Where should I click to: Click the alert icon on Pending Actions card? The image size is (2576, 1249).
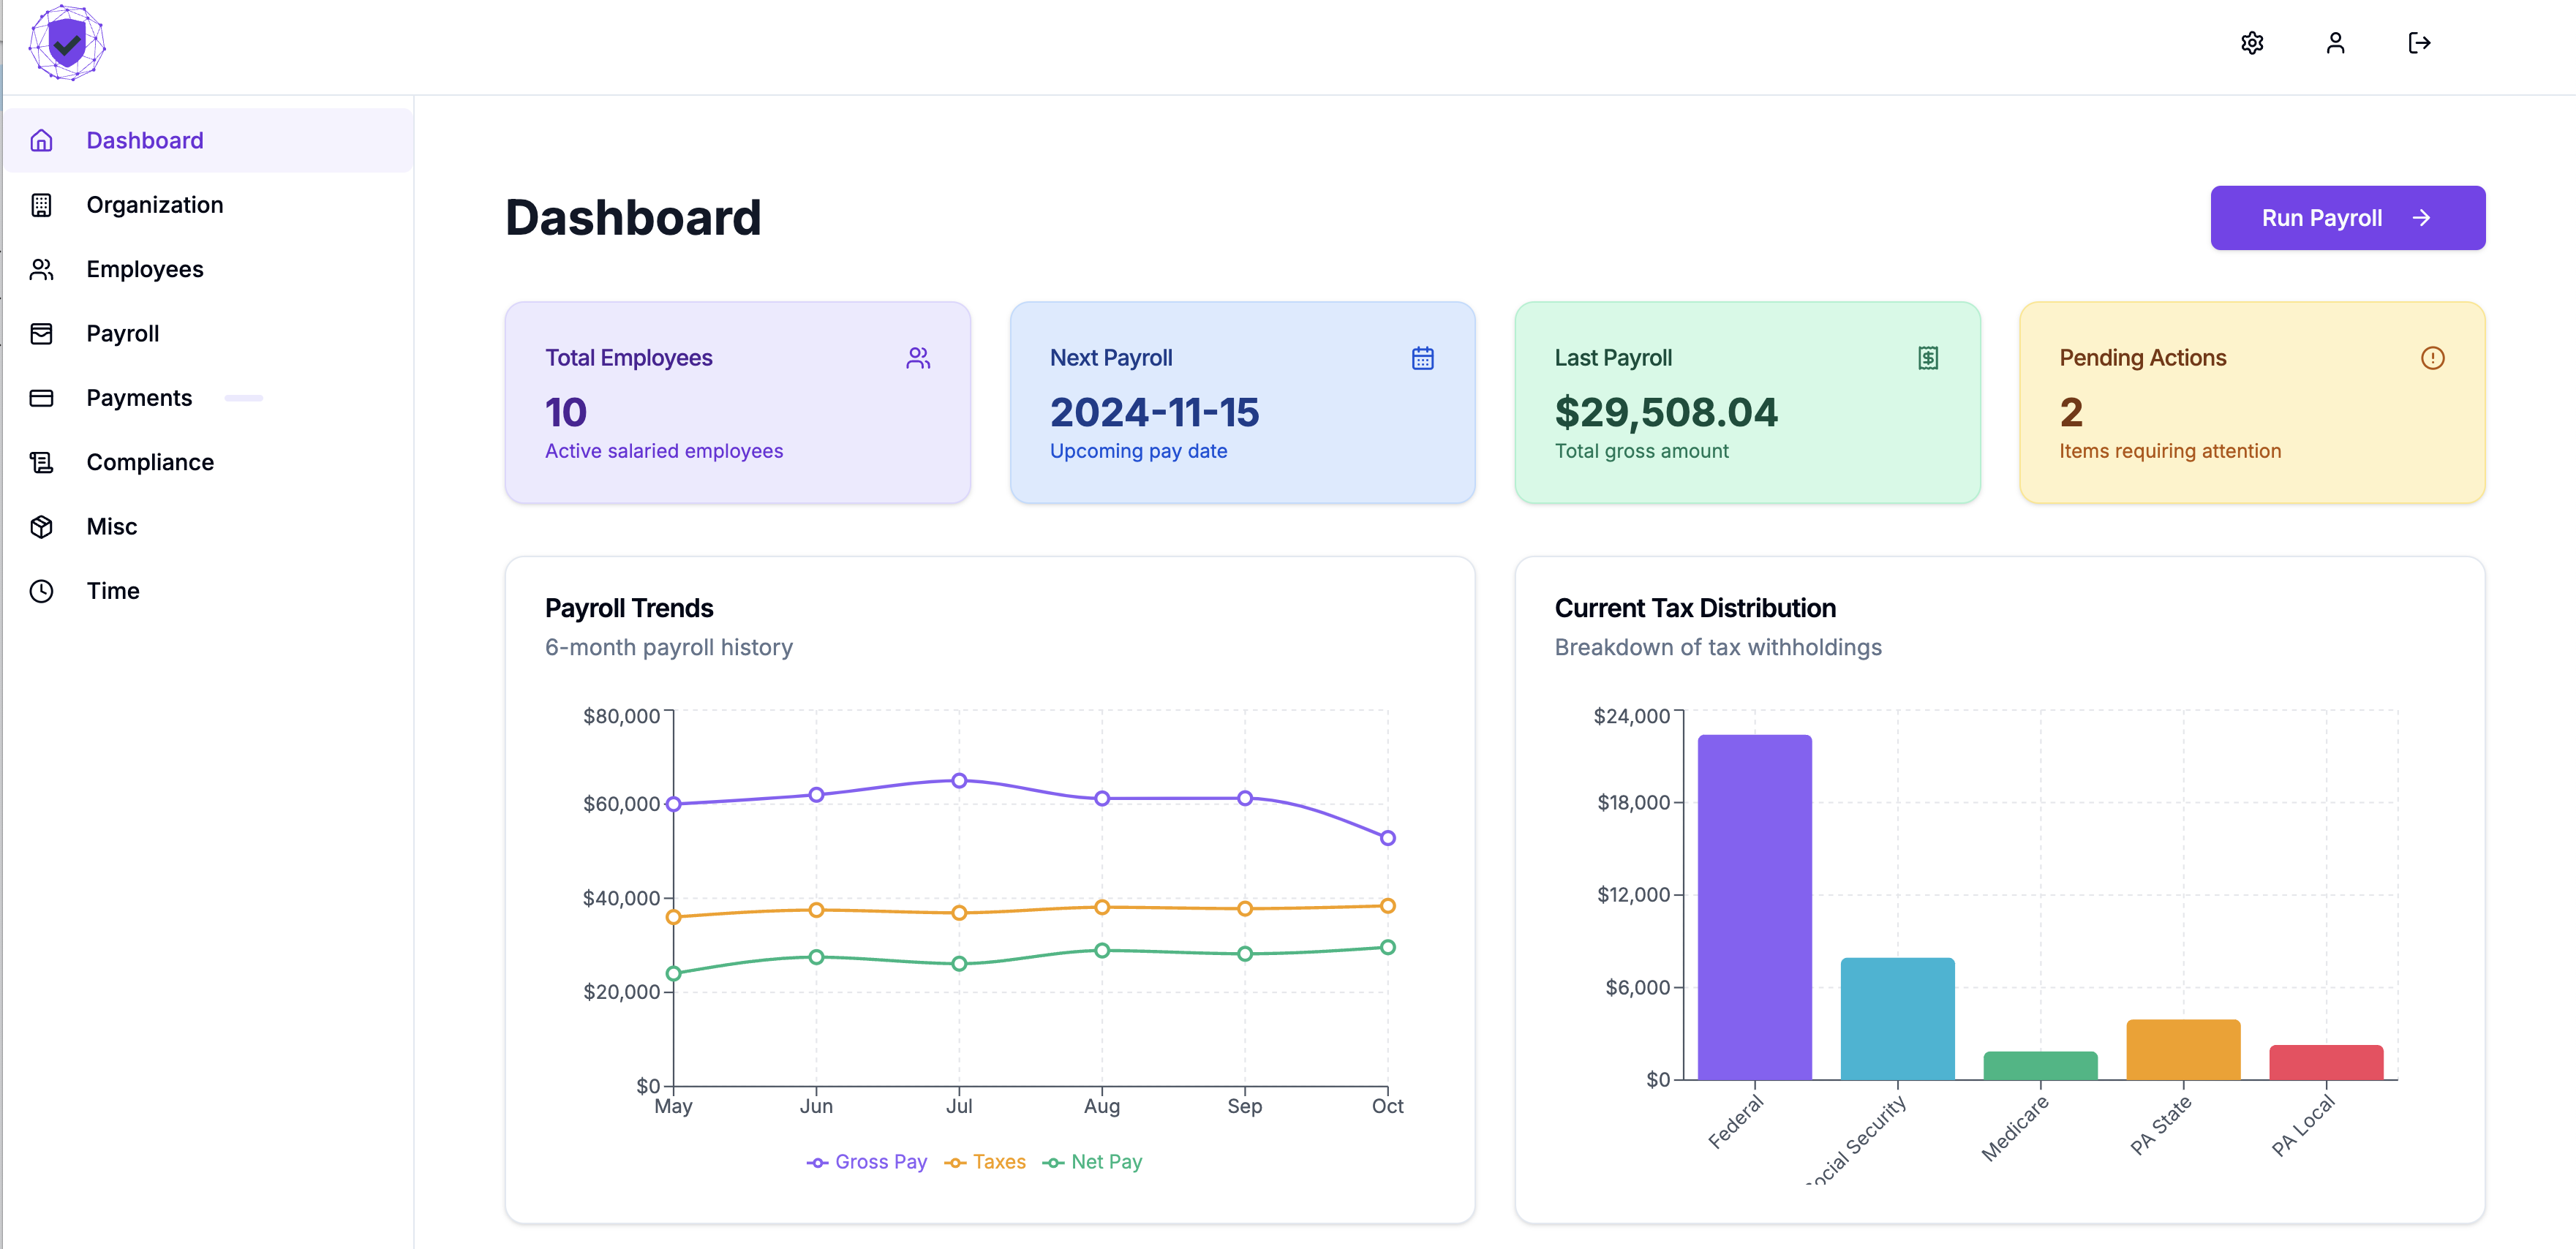(x=2432, y=358)
